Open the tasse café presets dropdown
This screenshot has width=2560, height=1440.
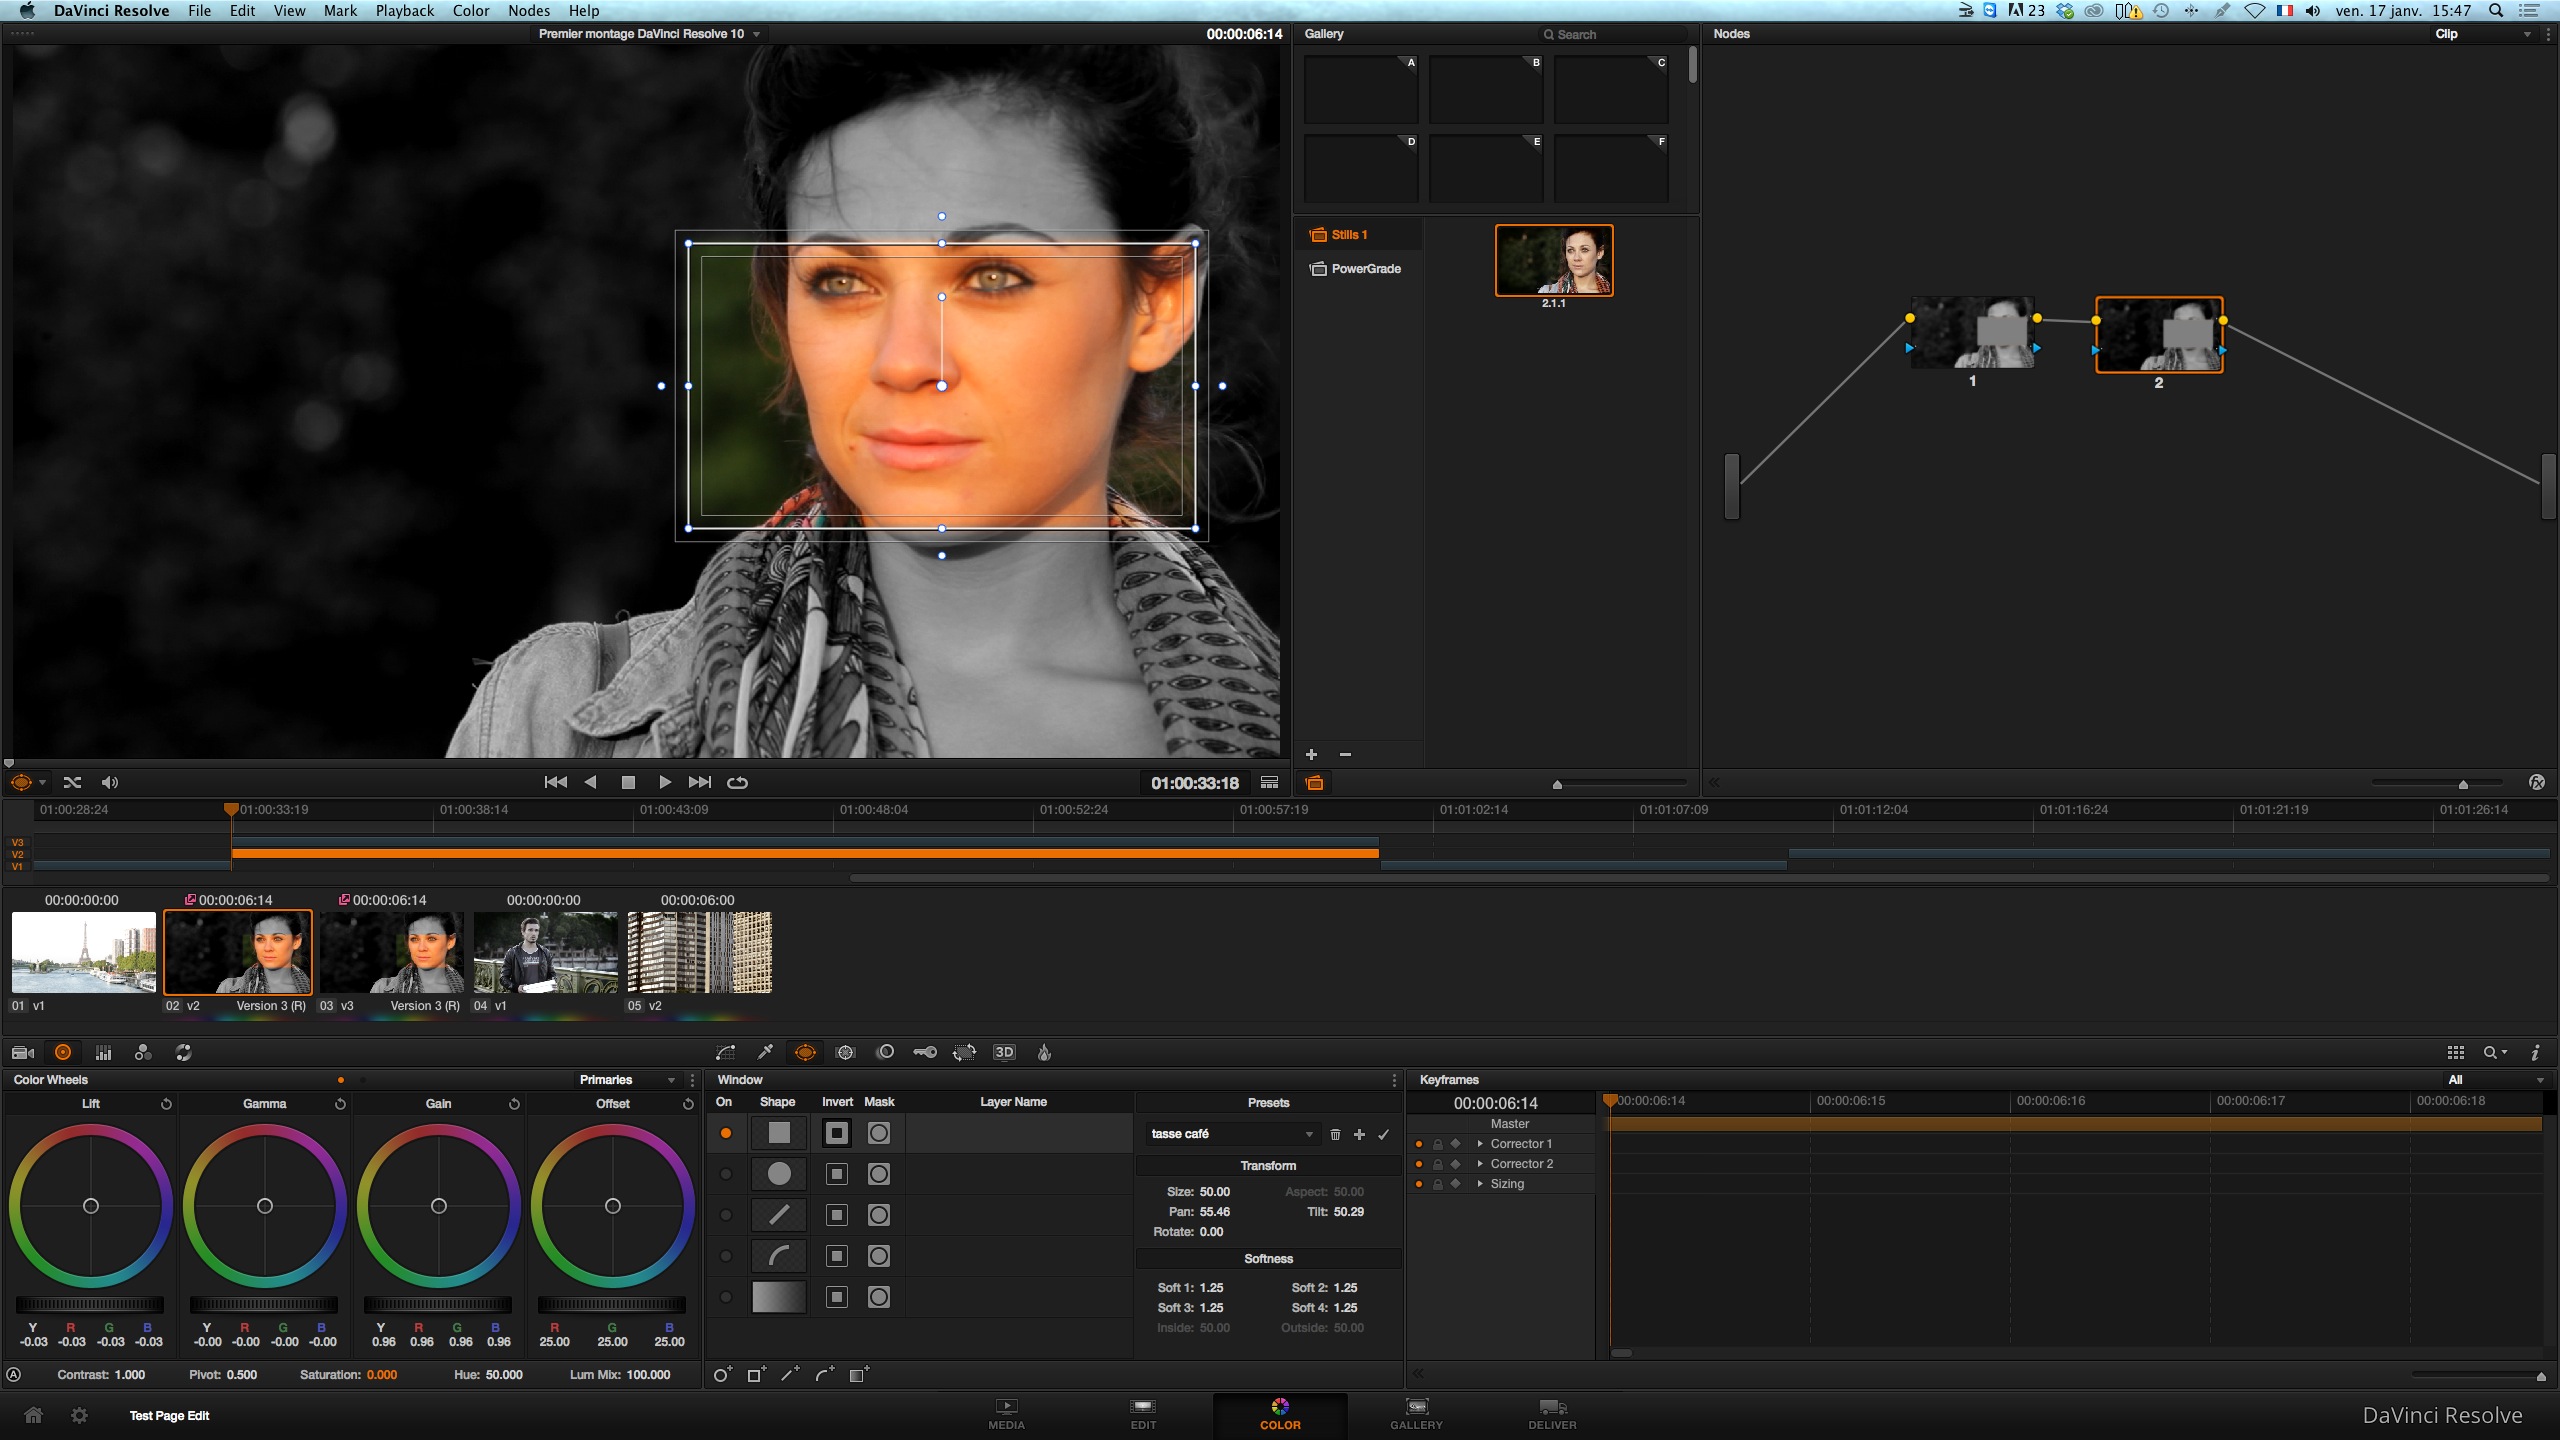point(1308,1134)
